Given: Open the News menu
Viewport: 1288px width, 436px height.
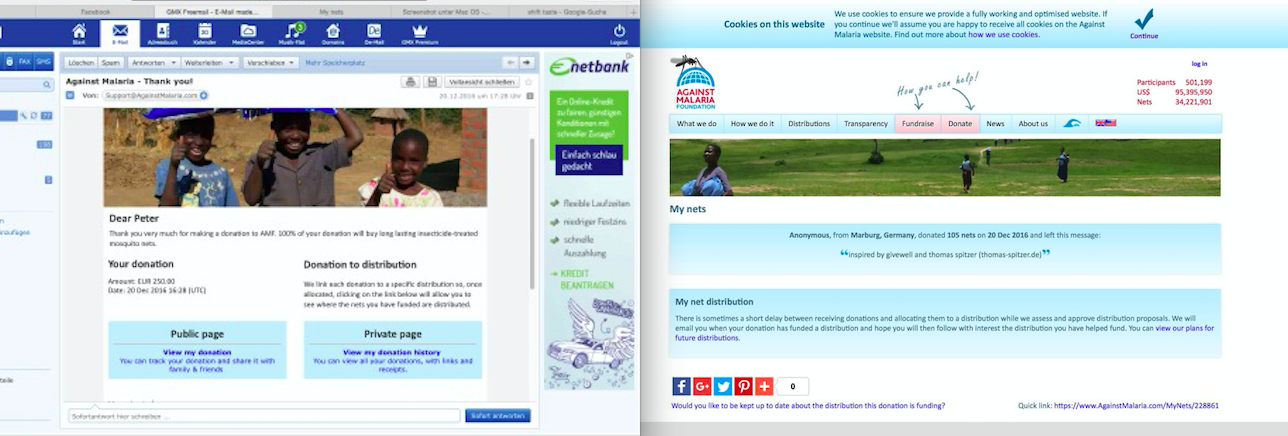Looking at the screenshot, I should [x=995, y=123].
